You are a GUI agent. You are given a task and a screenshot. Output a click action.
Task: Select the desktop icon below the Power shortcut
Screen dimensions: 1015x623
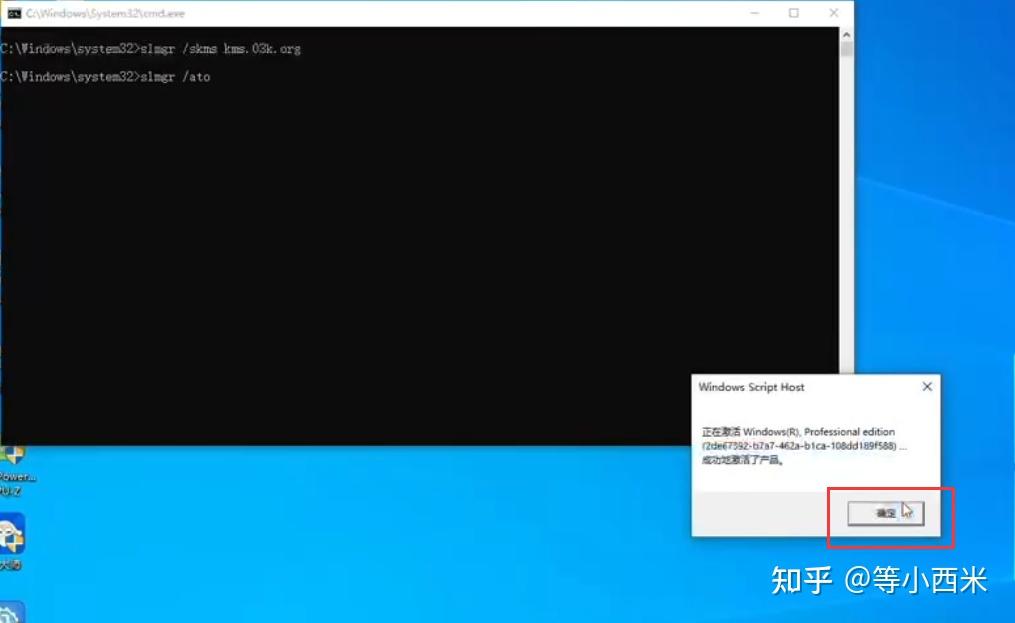(13, 541)
